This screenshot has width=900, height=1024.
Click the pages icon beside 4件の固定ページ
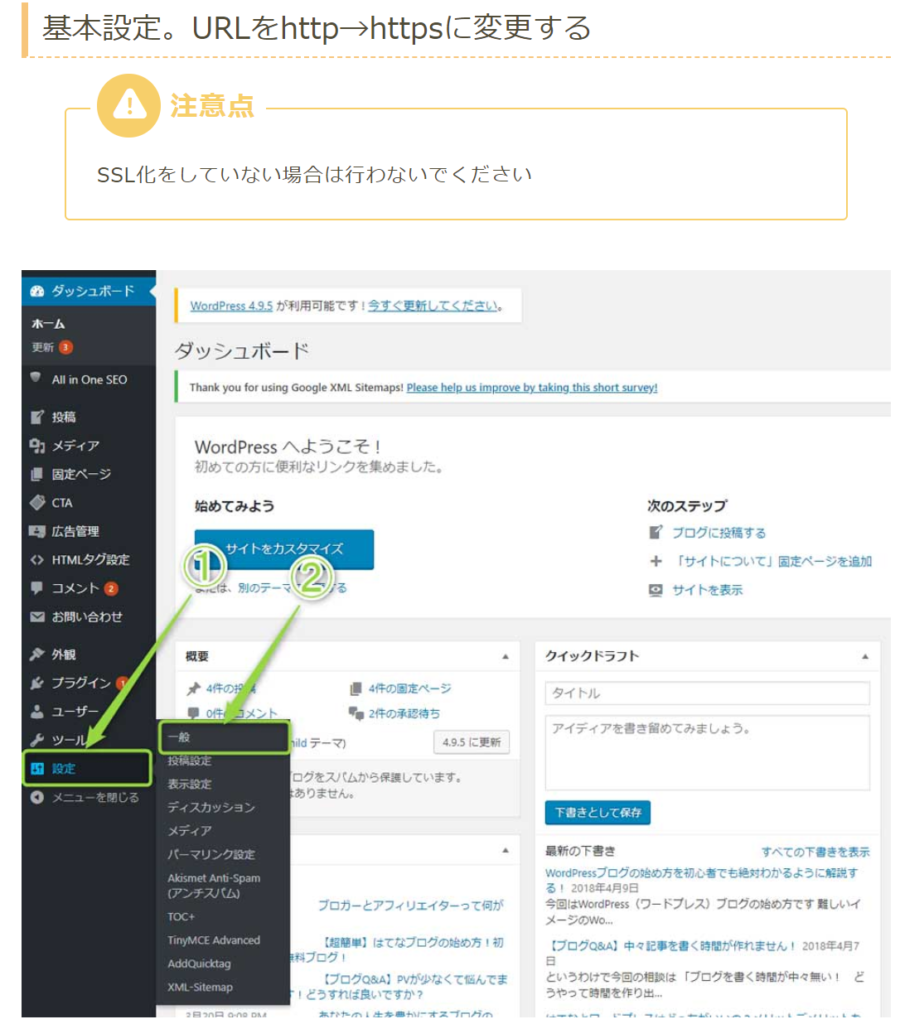pos(356,688)
